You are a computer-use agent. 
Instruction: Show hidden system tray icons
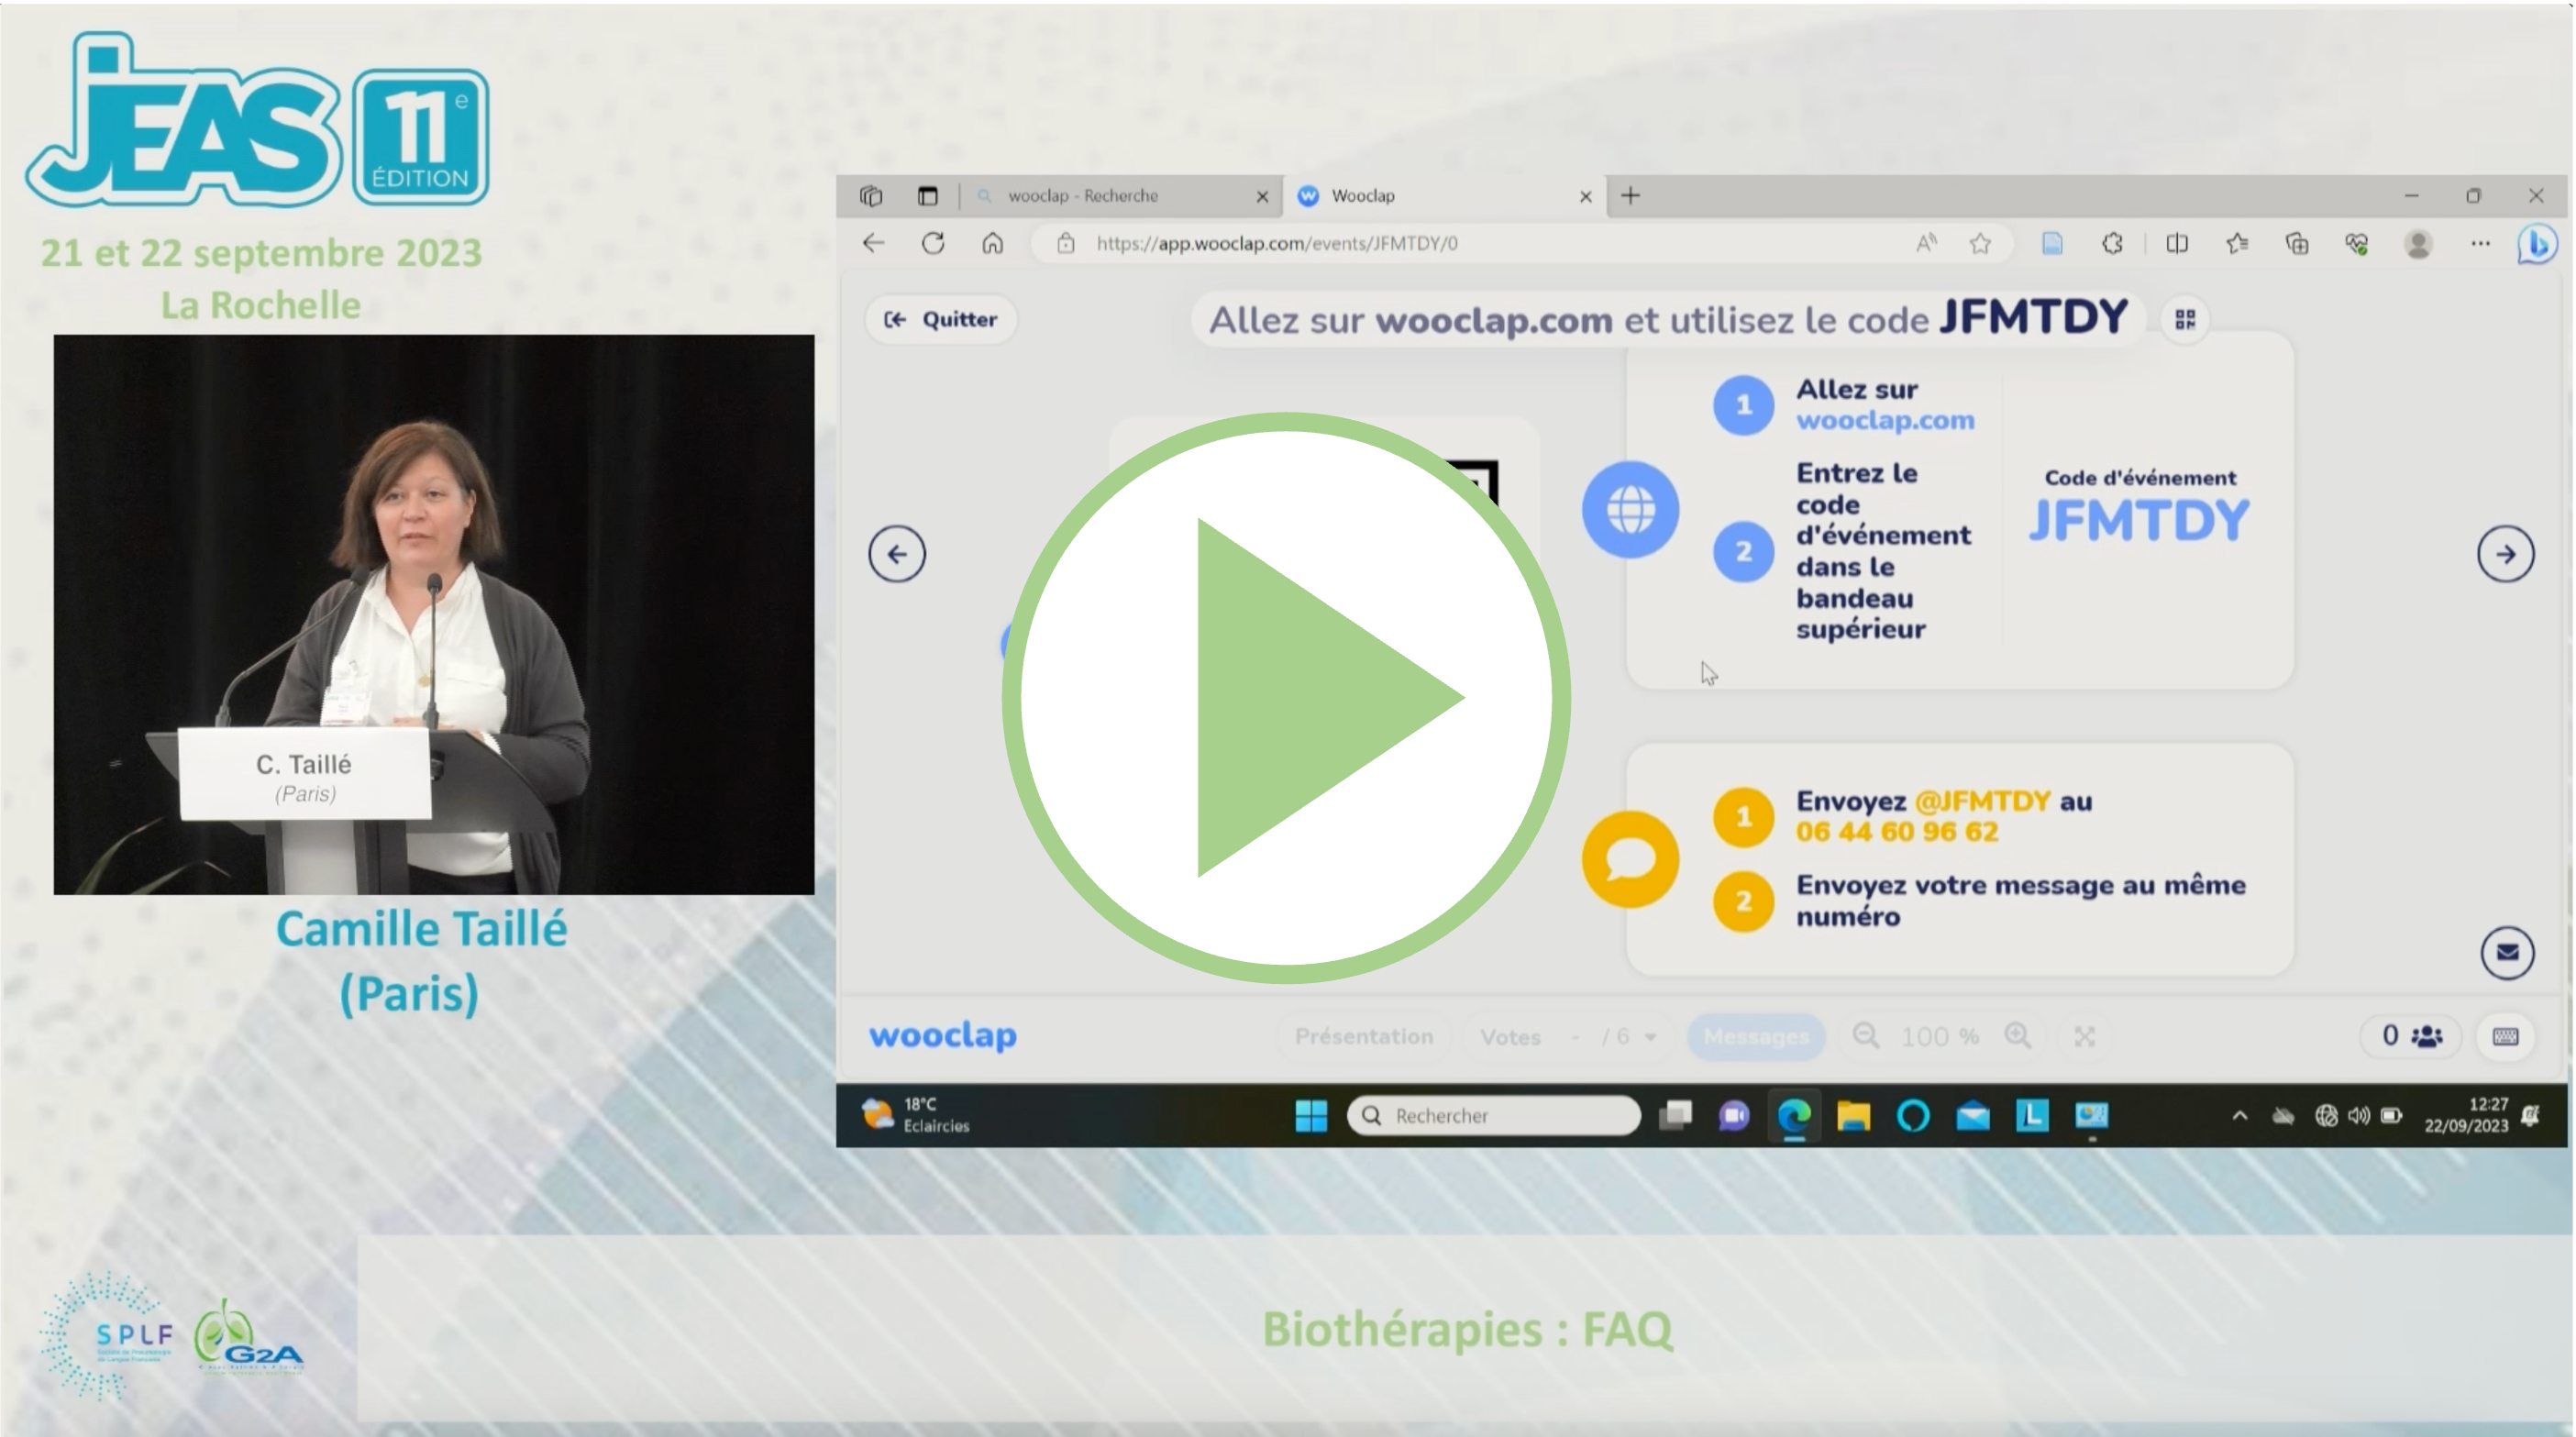pos(2240,1115)
